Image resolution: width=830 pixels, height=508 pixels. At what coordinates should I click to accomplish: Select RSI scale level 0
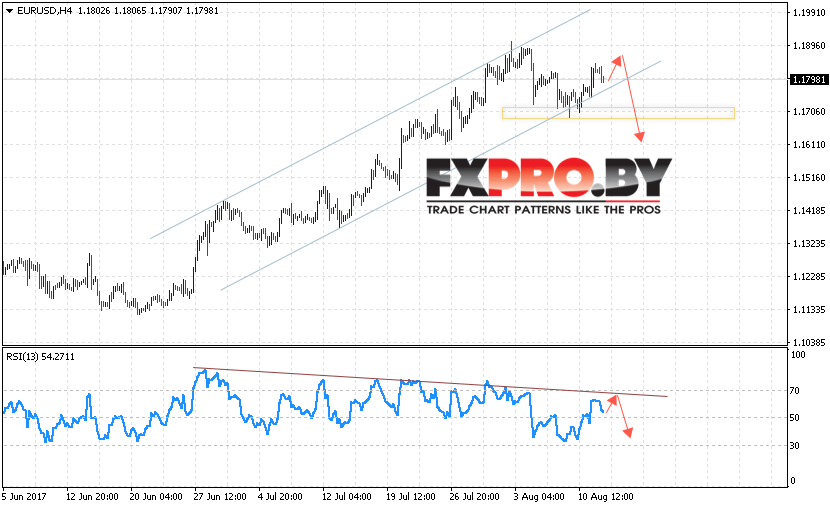792,480
